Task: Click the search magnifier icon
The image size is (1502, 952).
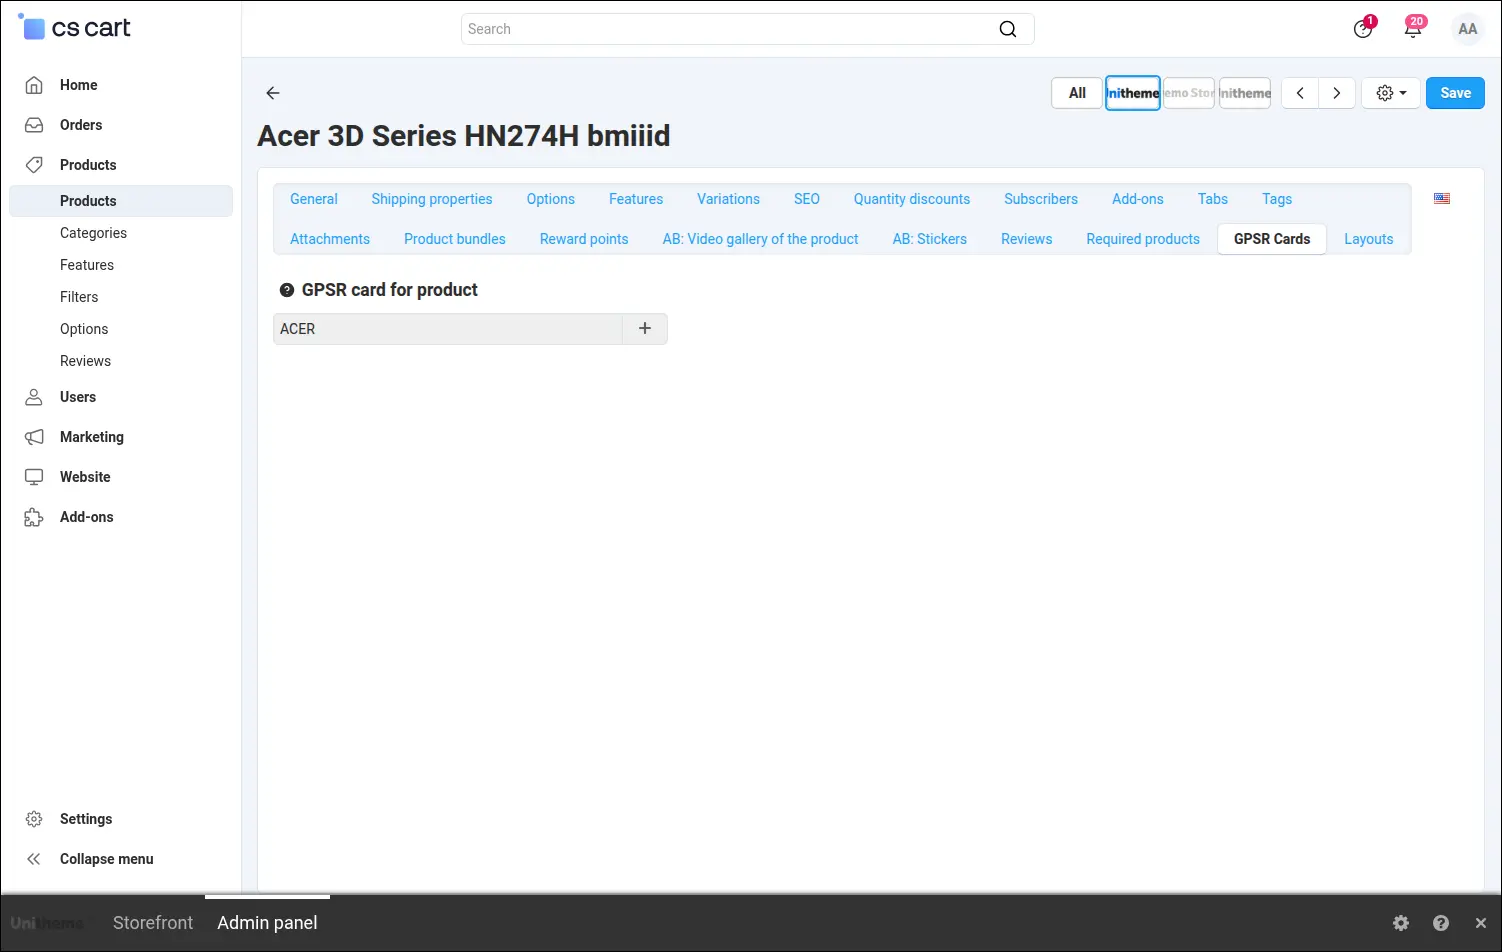Action: 1008,29
